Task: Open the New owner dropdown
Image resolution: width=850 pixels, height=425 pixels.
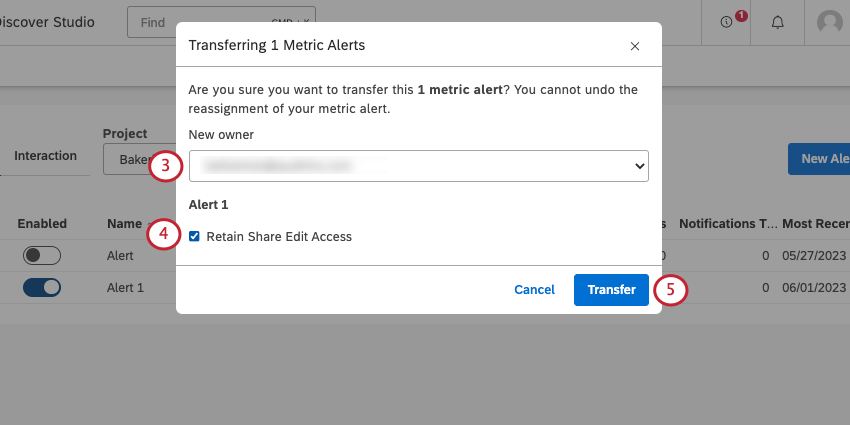Action: click(x=419, y=166)
